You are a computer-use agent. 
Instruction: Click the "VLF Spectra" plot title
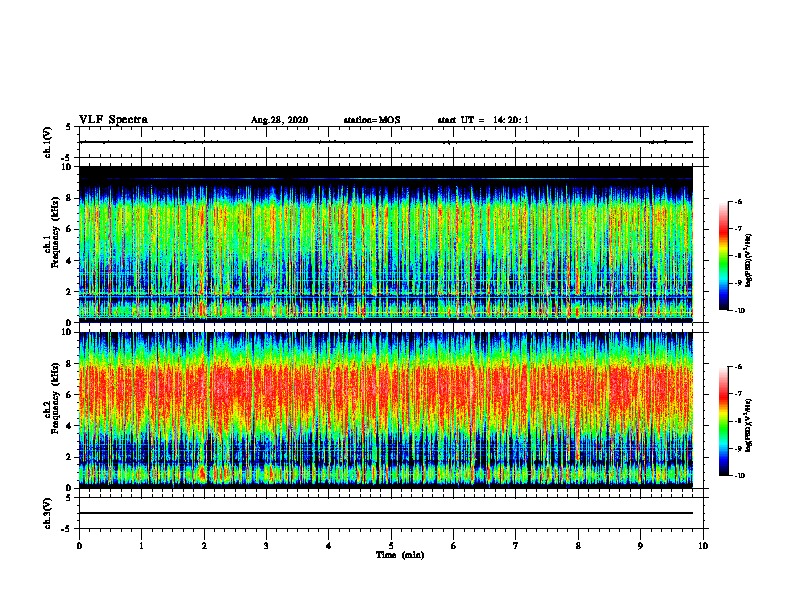[x=113, y=120]
